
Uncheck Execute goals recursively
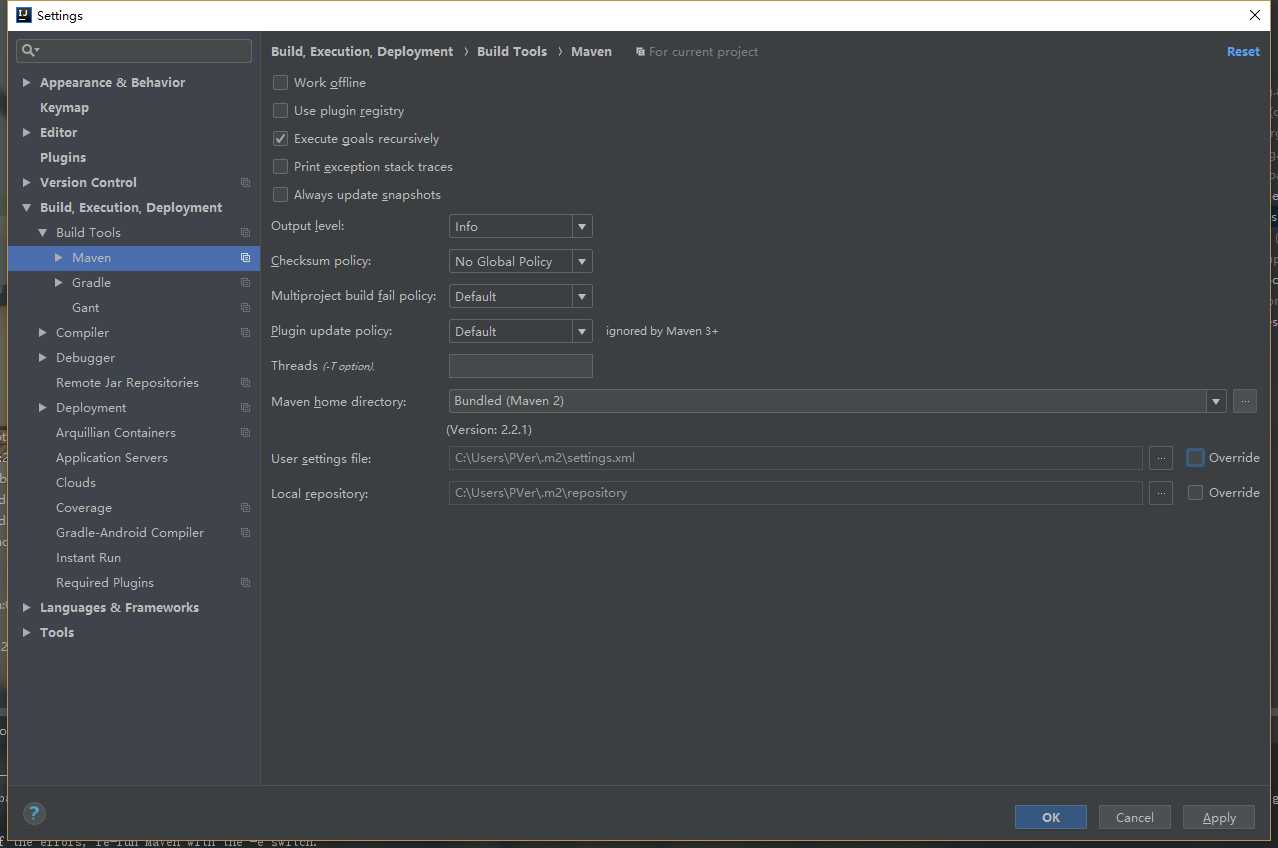(280, 138)
